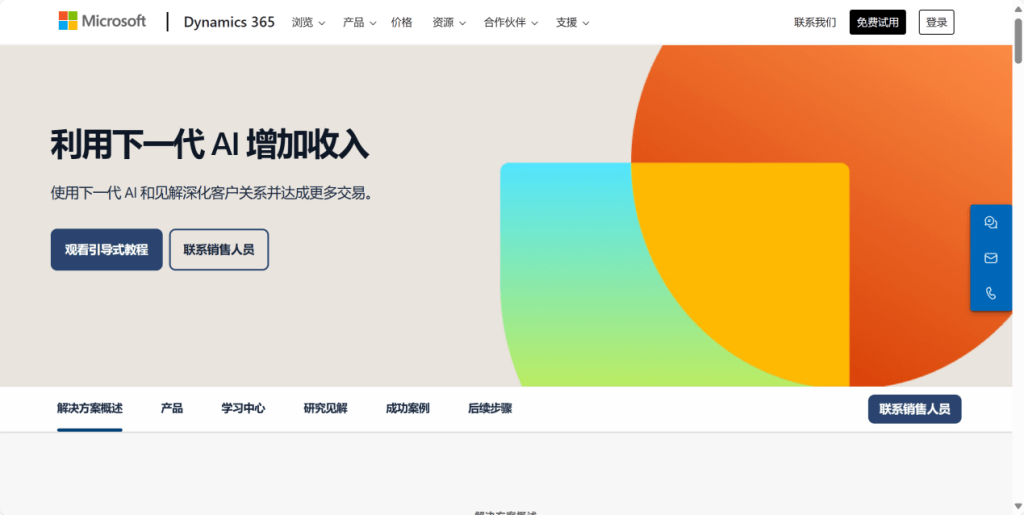Viewport: 1024px width, 515px height.
Task: Click the 联系我们 link
Action: 815,22
